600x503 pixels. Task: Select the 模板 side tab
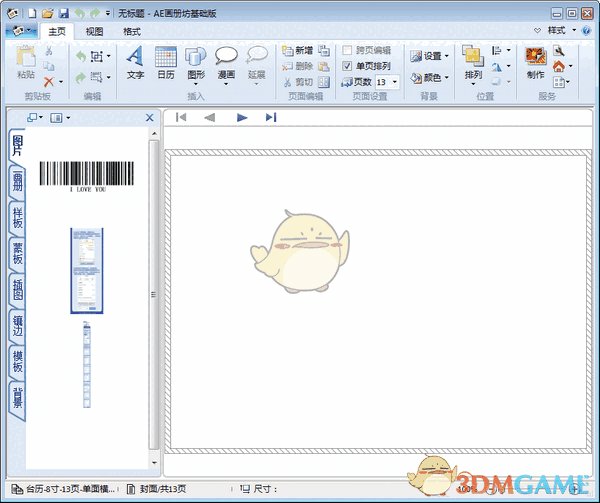pos(18,361)
